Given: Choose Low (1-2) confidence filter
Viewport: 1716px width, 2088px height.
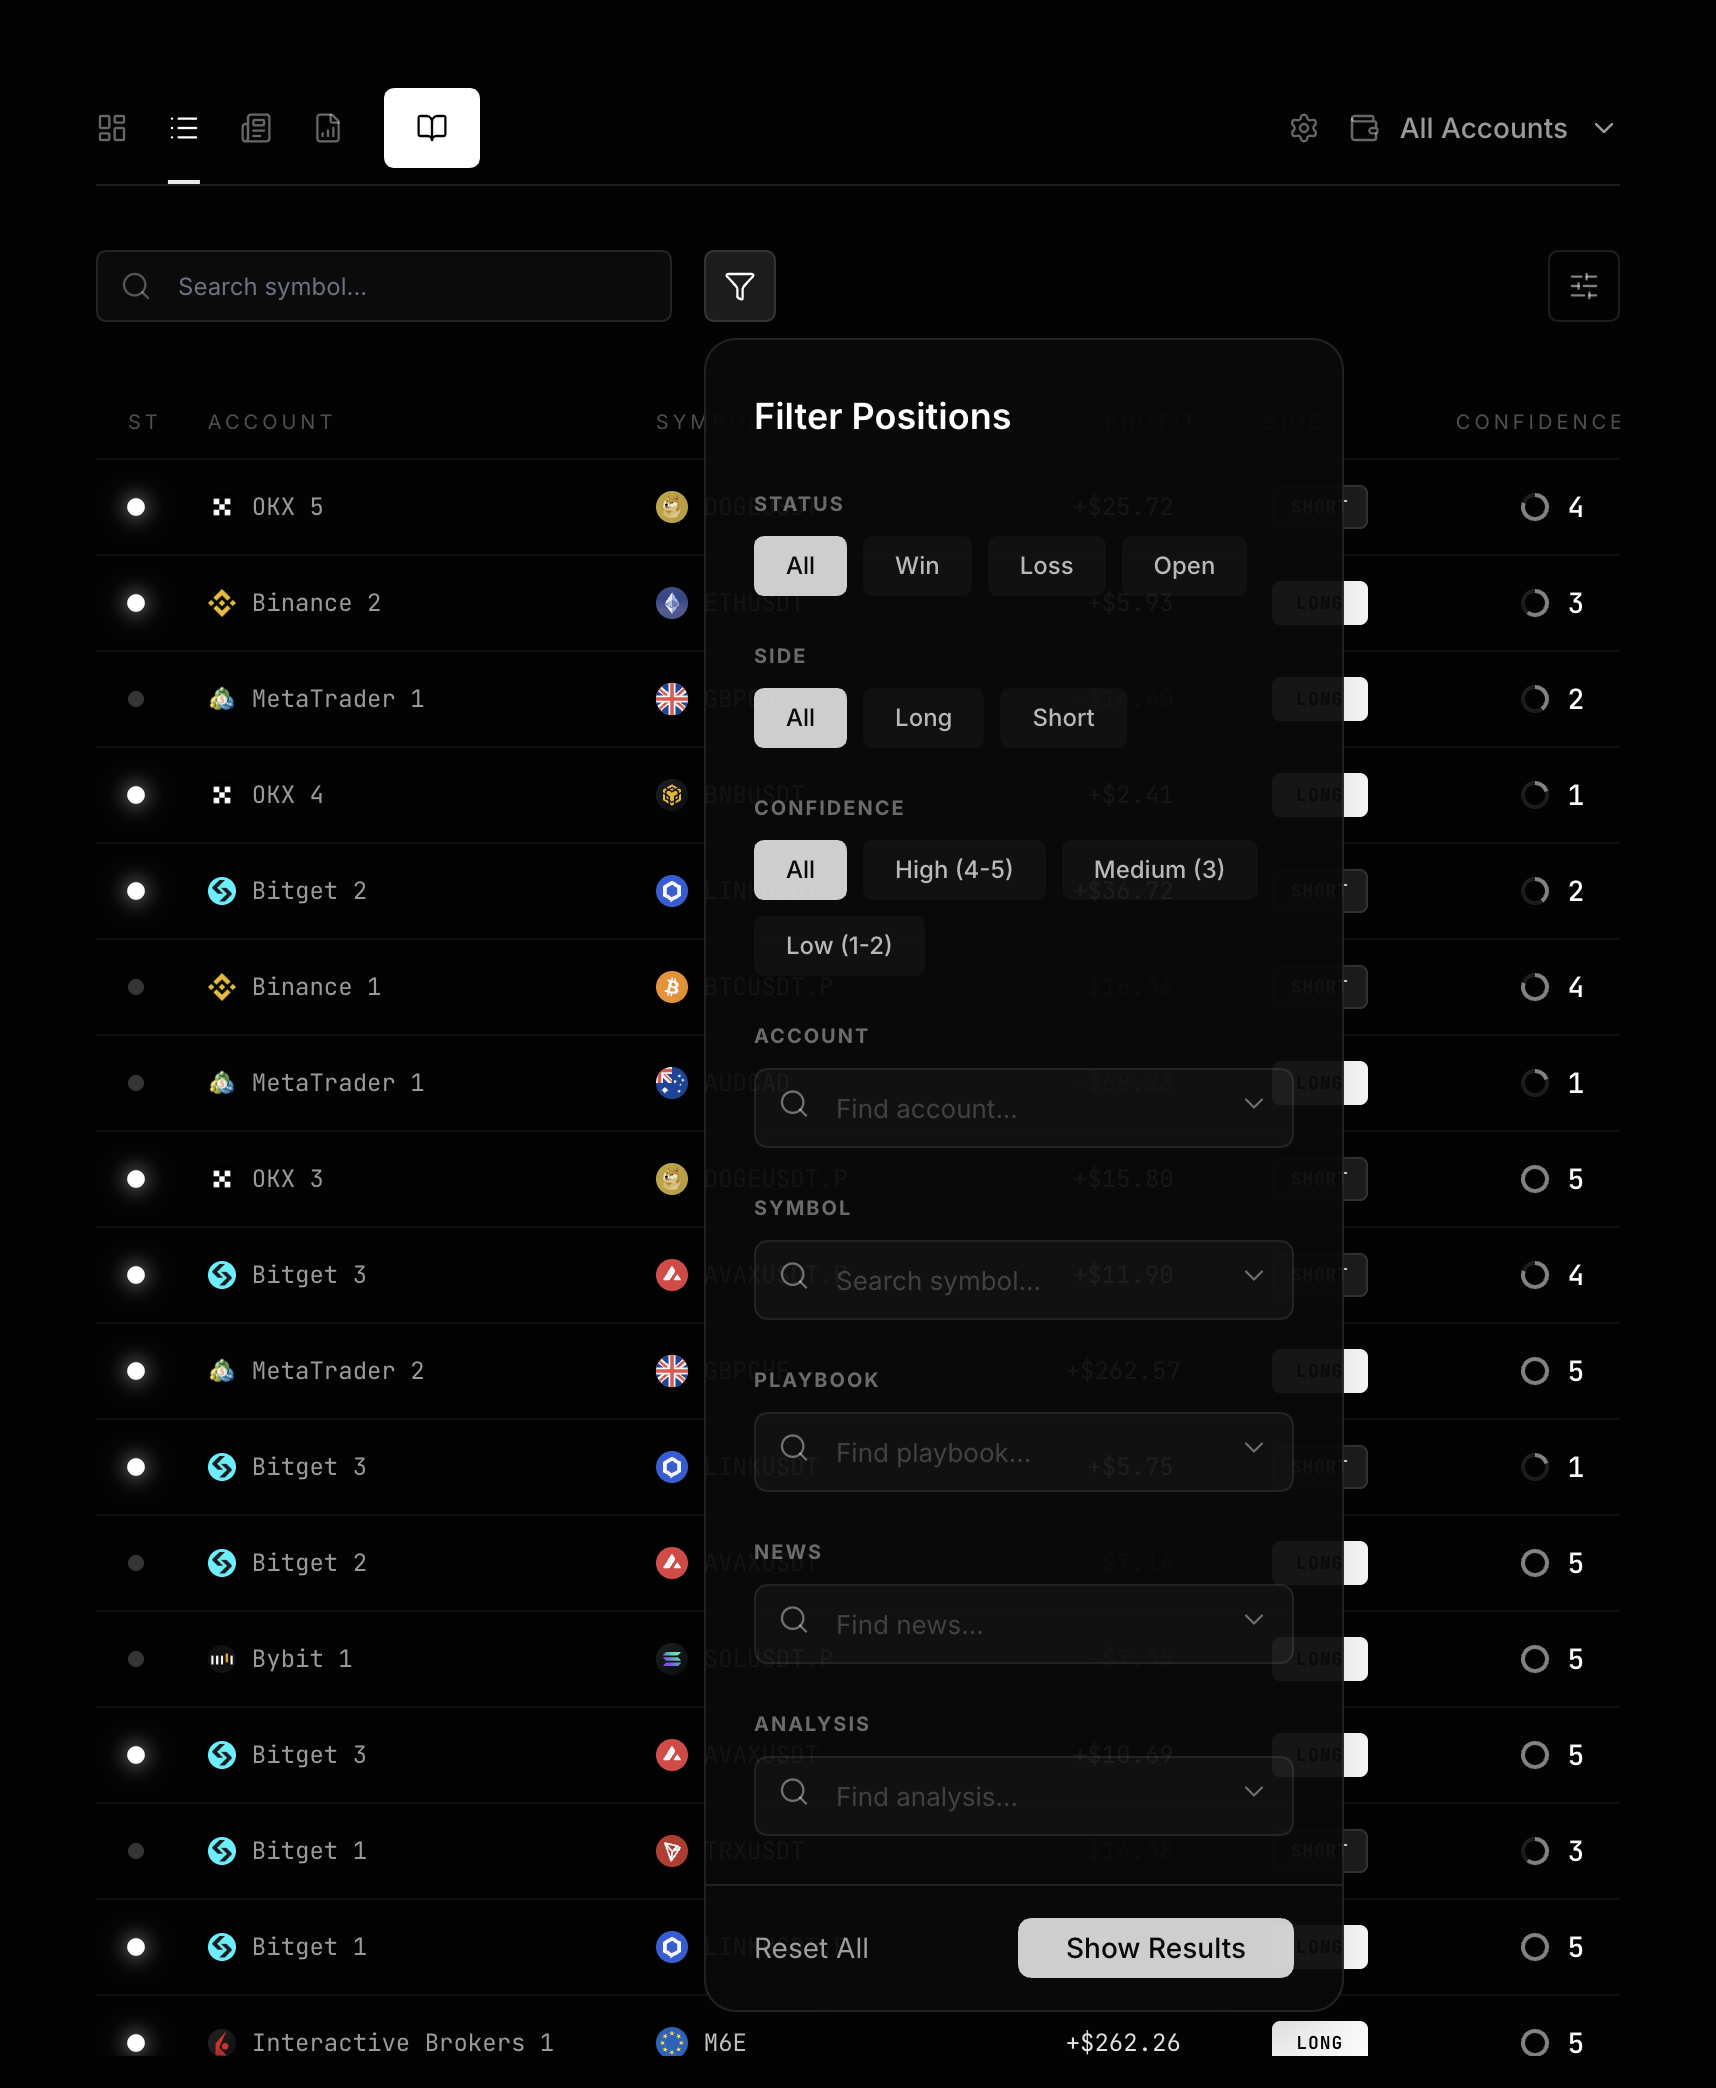Looking at the screenshot, I should 839,946.
